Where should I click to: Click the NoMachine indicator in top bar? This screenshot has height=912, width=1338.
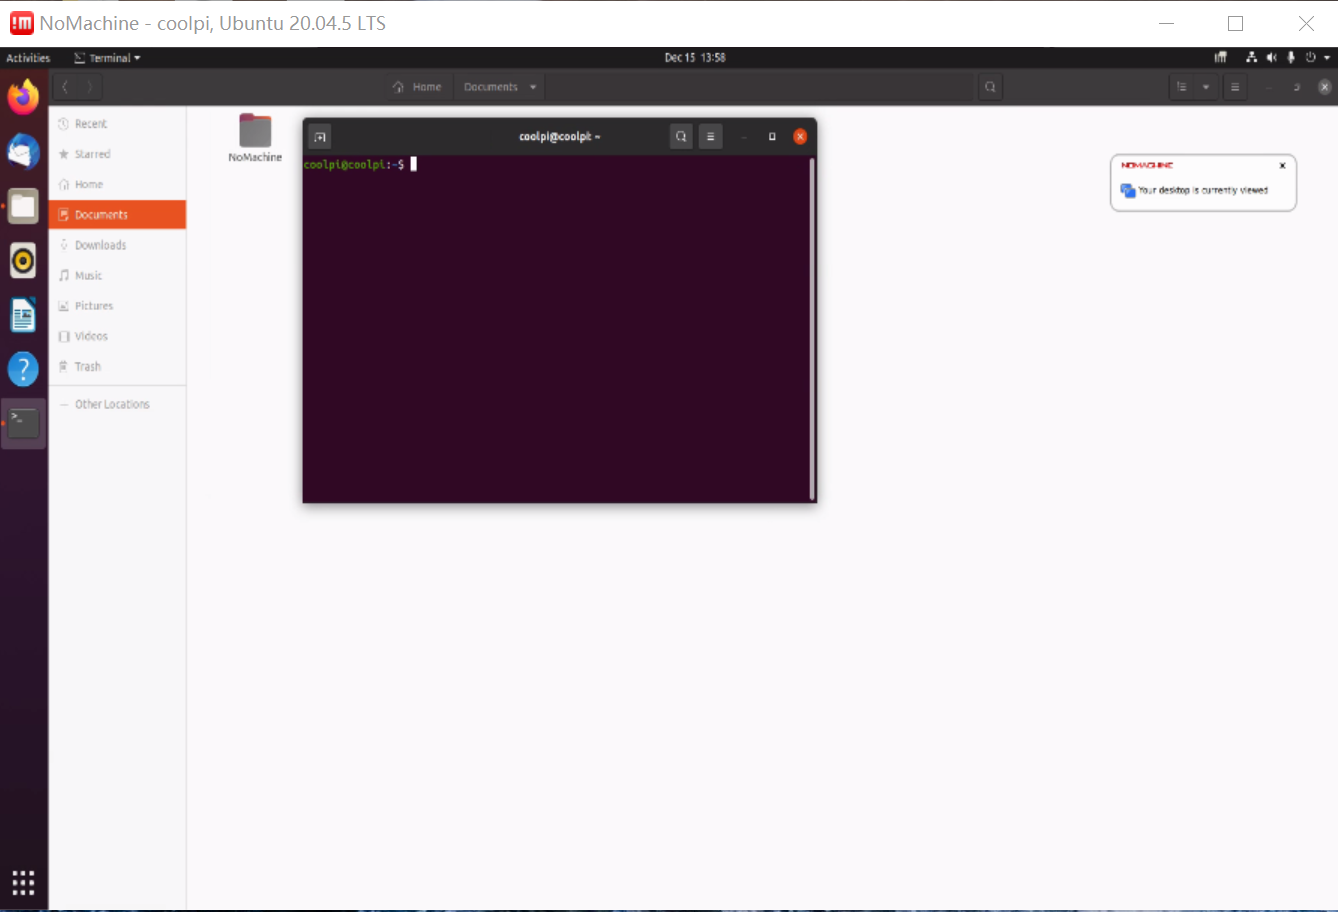[x=1220, y=58]
